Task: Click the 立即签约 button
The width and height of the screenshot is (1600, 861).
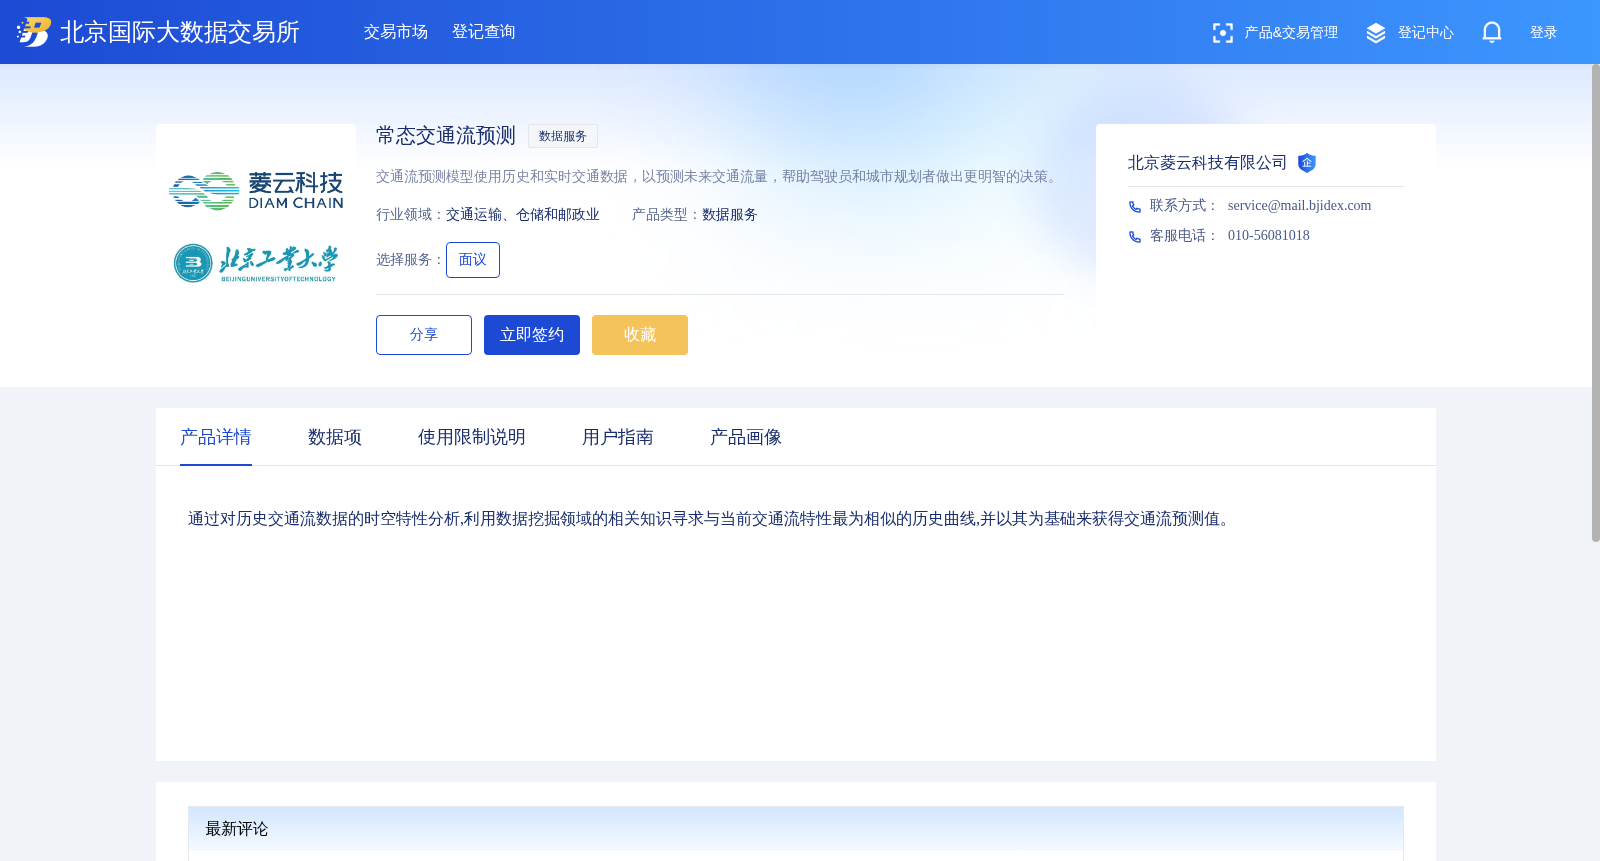Action: pyautogui.click(x=532, y=335)
